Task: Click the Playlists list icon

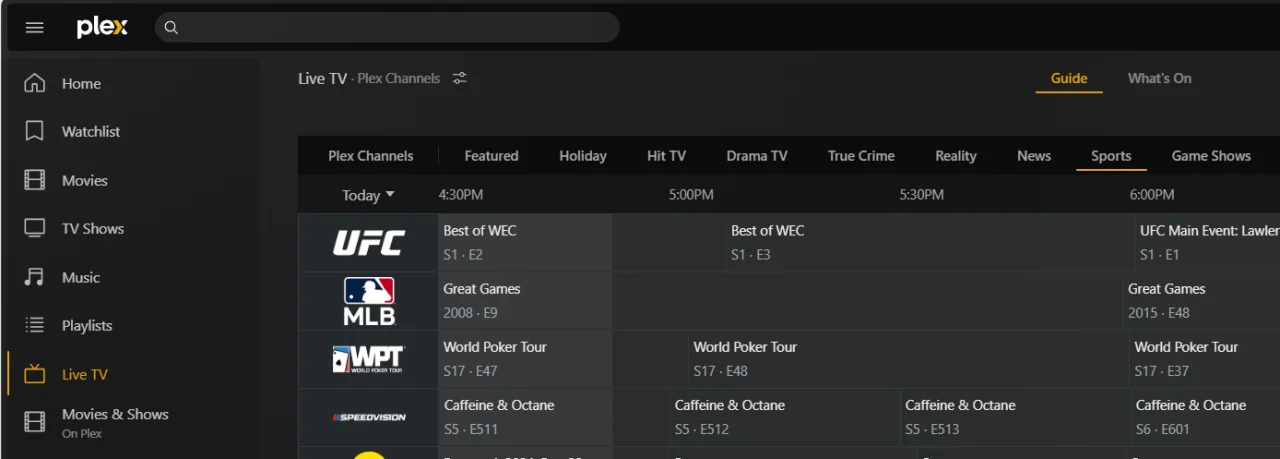Action: pos(35,325)
